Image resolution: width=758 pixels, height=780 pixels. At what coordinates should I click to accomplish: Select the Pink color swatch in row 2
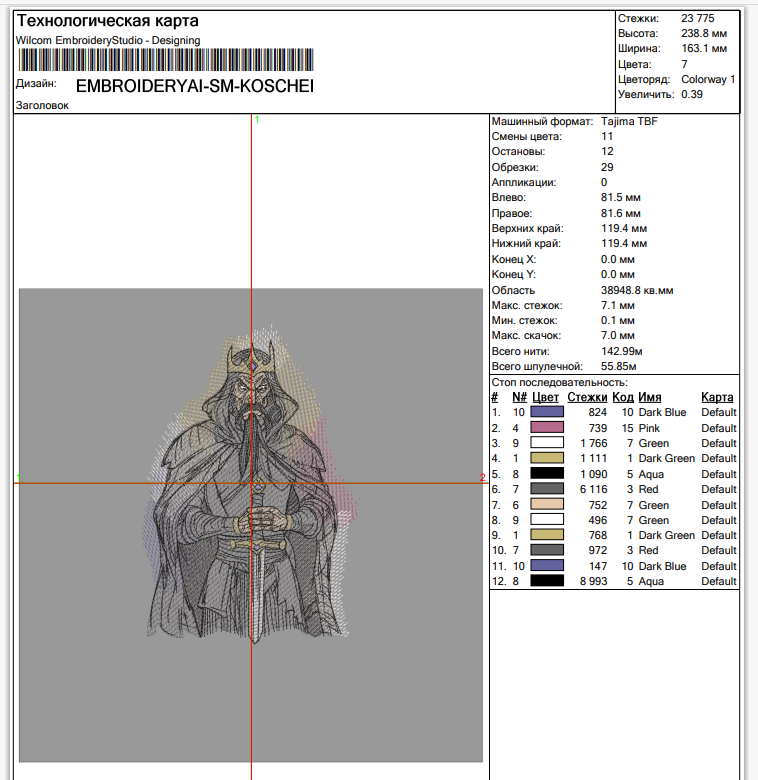[547, 428]
